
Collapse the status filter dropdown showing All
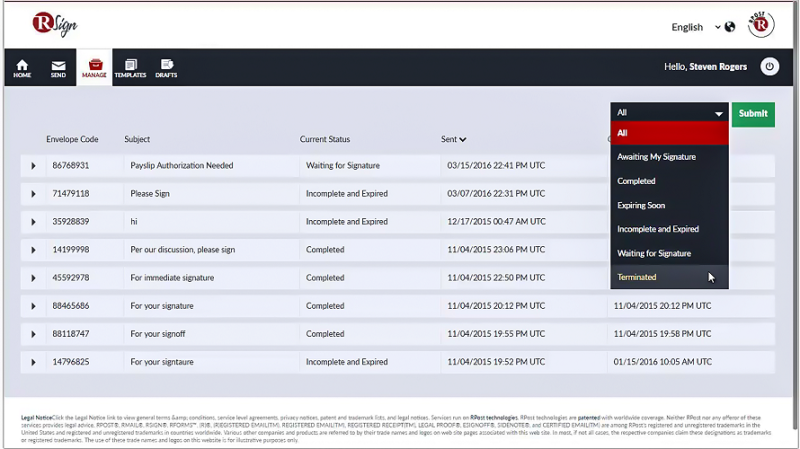(669, 113)
